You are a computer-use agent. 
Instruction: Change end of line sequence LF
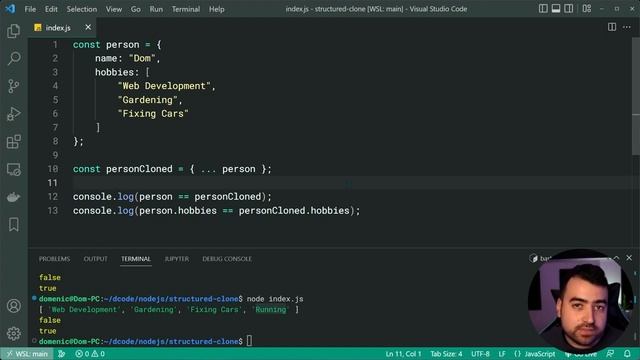pyautogui.click(x=502, y=354)
